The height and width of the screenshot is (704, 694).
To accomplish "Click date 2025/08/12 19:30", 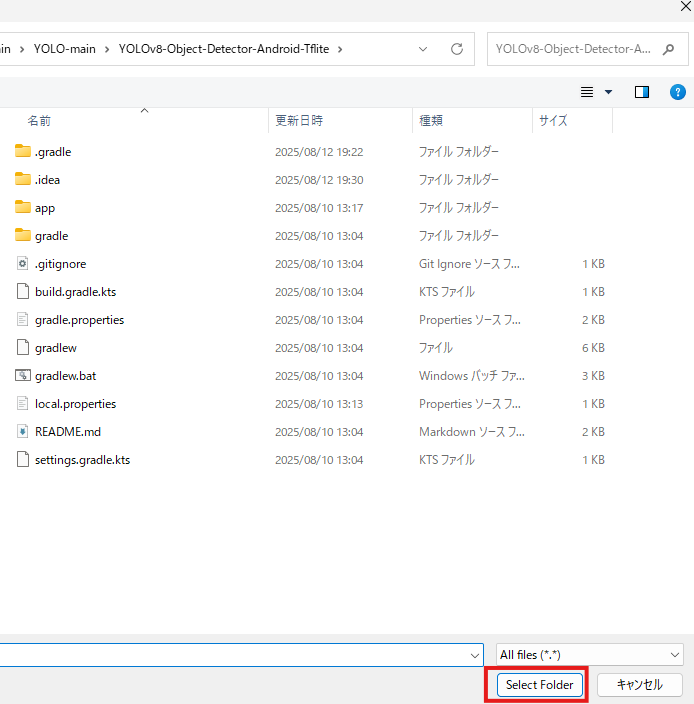I will click(319, 180).
